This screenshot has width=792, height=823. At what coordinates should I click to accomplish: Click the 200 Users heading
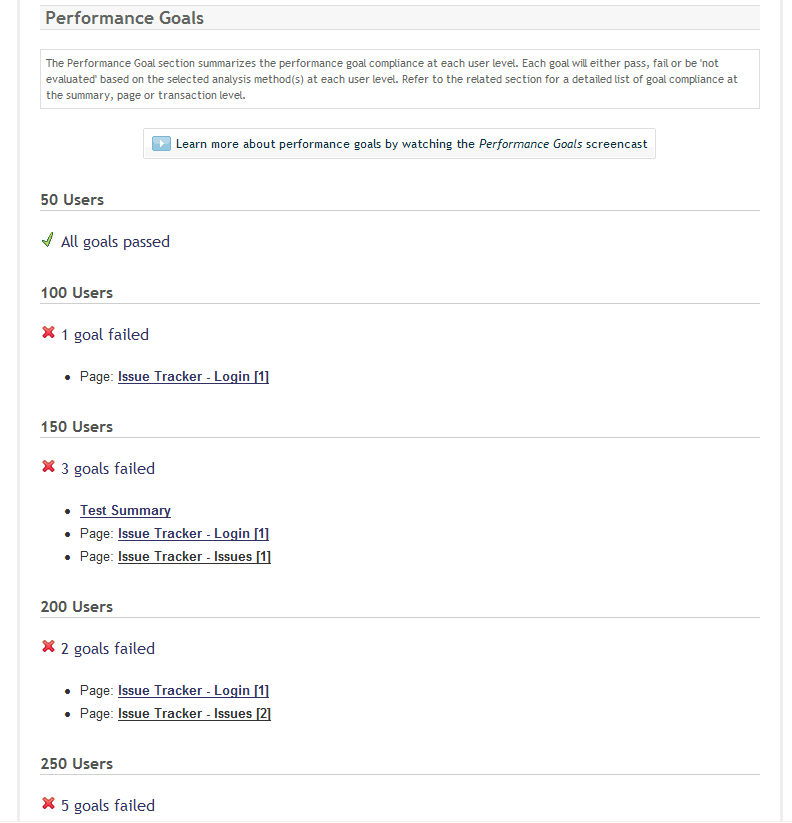click(x=76, y=607)
